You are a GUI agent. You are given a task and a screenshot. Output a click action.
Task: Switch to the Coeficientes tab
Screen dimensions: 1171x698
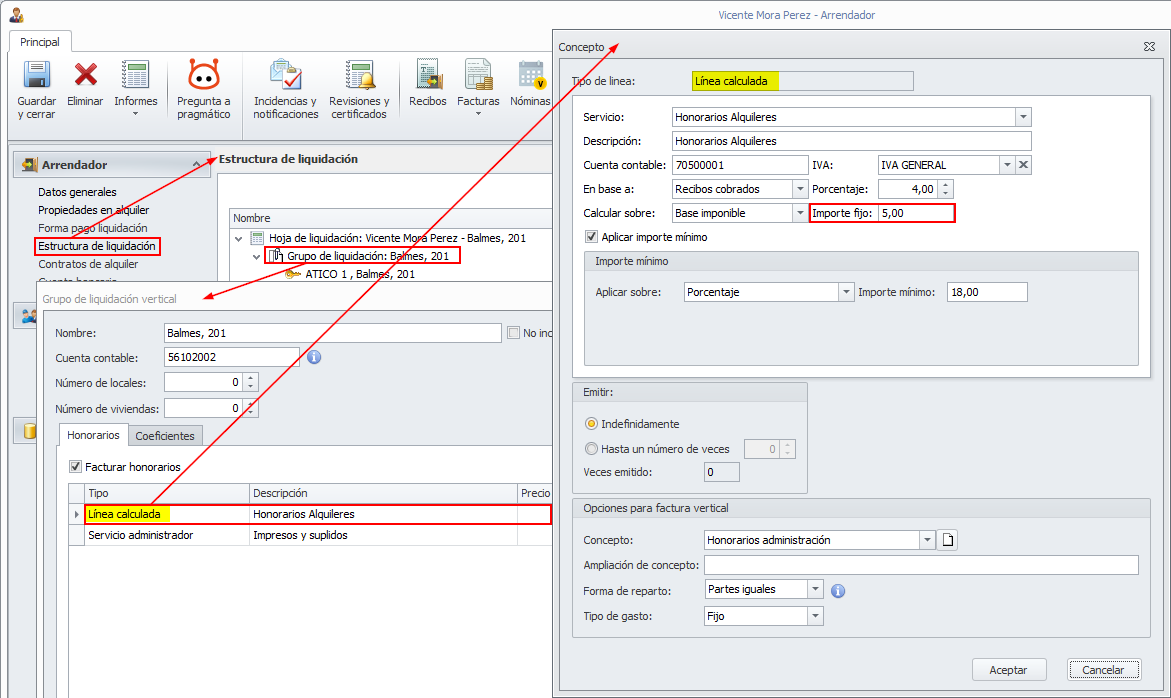coord(165,435)
